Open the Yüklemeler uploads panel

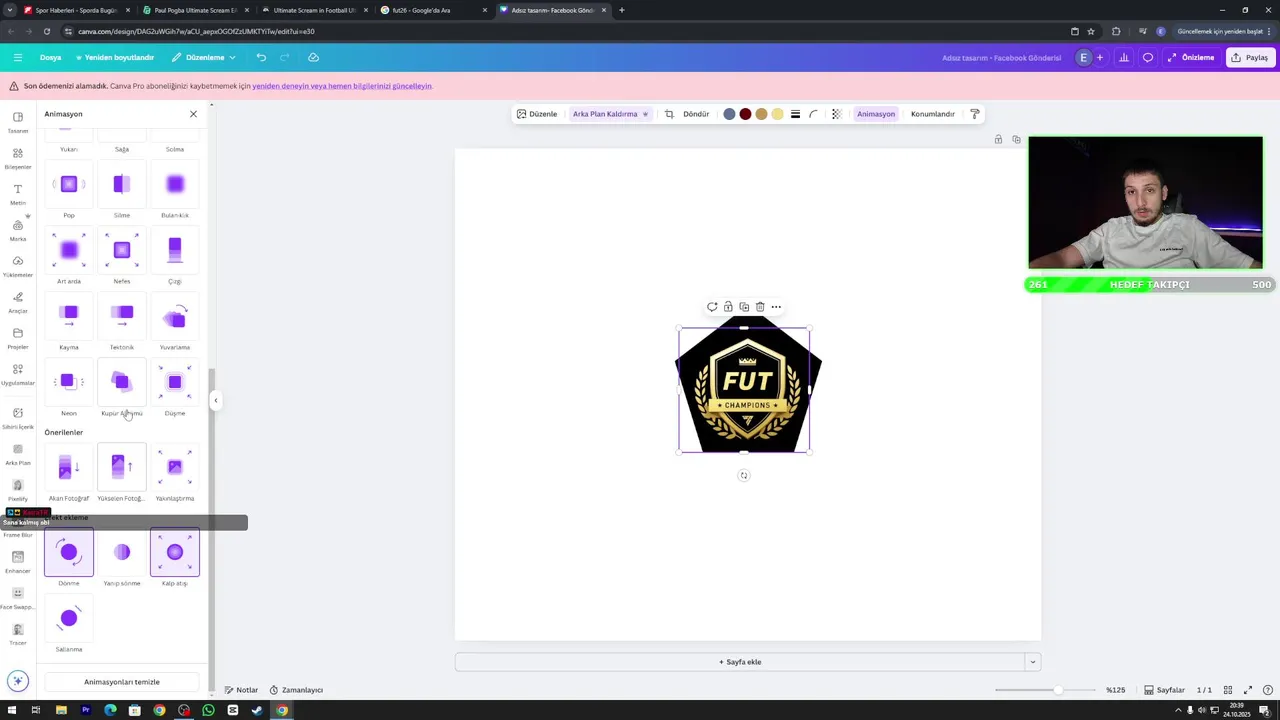click(18, 266)
